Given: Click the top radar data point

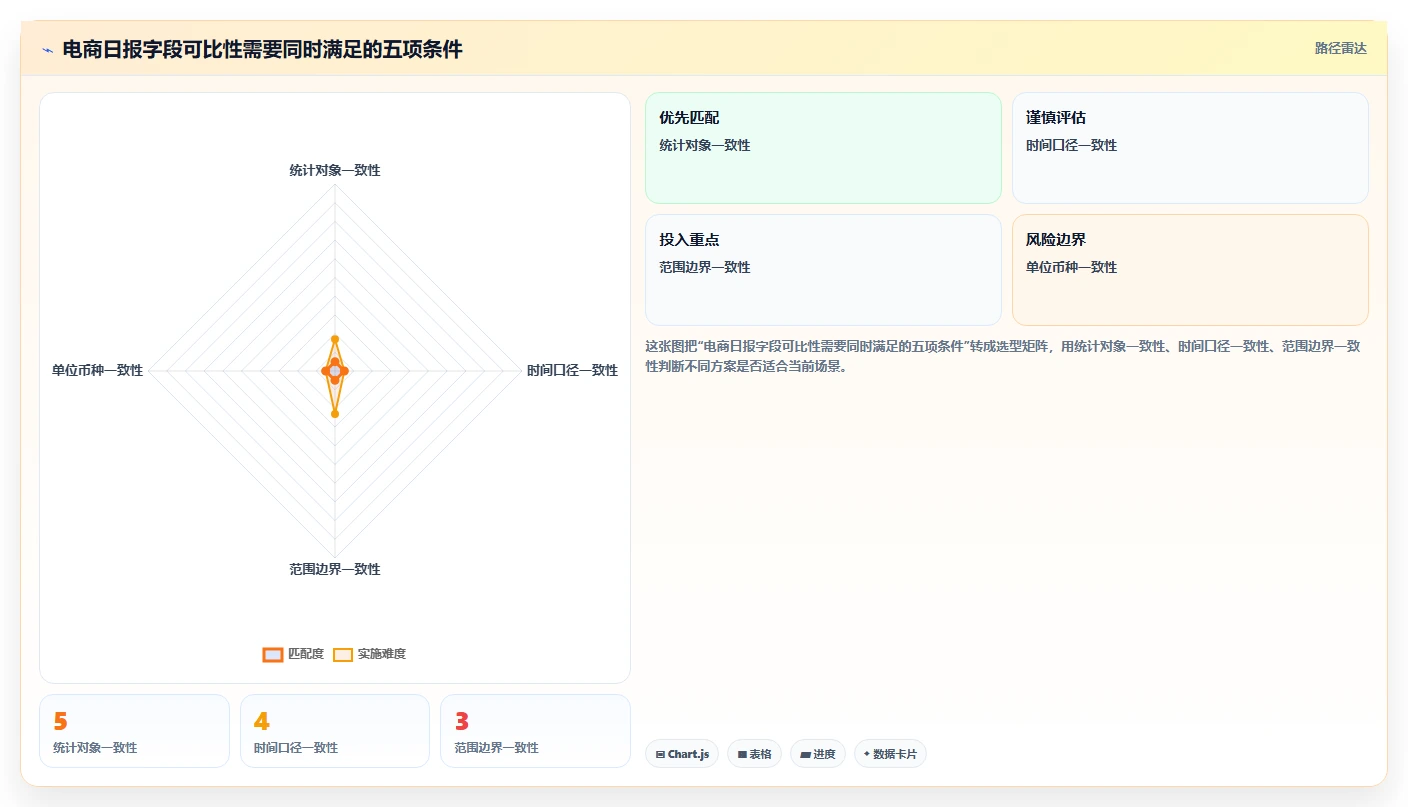Looking at the screenshot, I should [335, 339].
